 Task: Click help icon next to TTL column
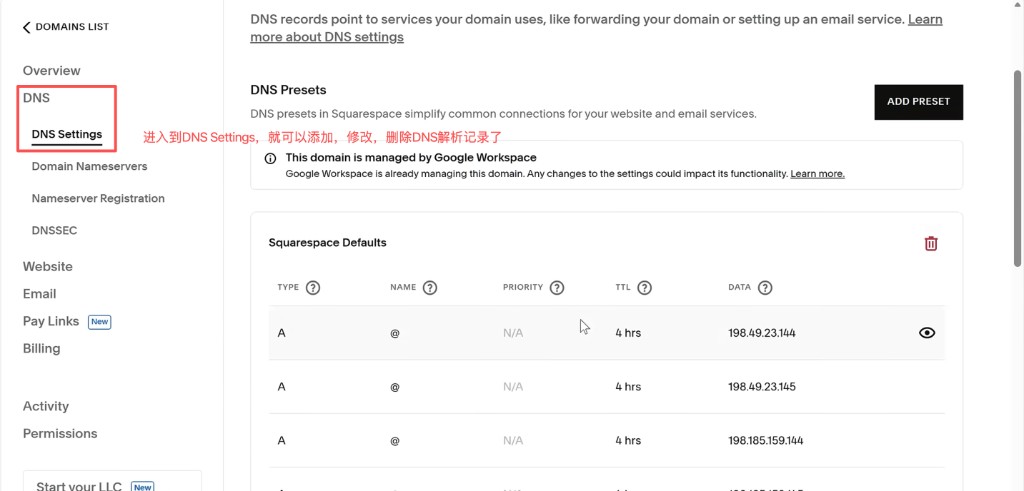645,287
